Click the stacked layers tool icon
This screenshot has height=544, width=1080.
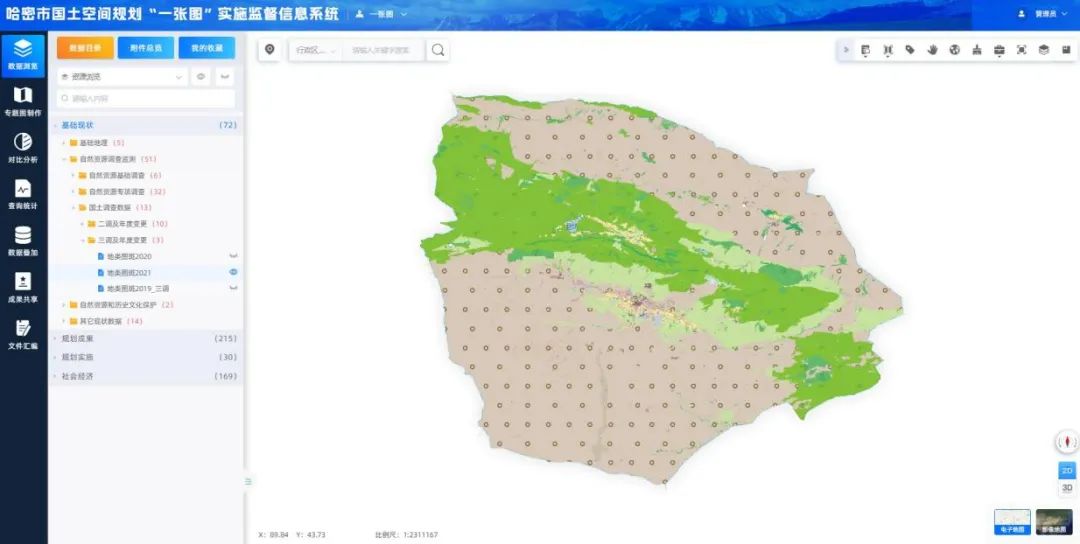click(x=1044, y=50)
